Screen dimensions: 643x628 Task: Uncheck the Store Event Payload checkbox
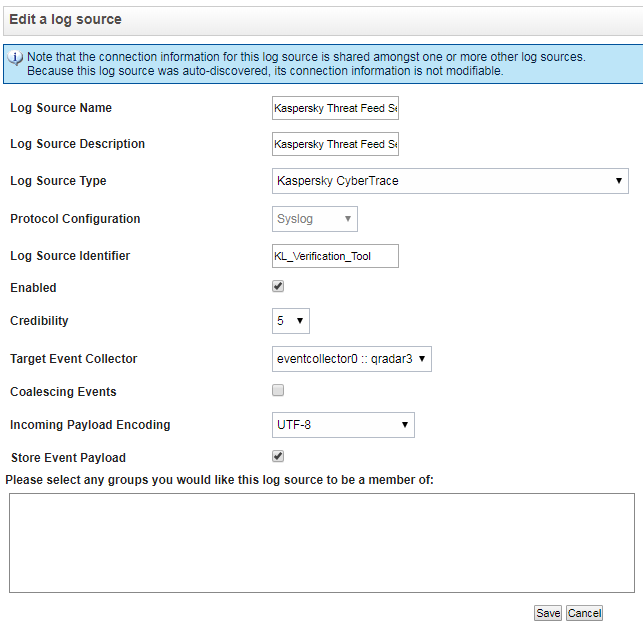click(x=278, y=457)
